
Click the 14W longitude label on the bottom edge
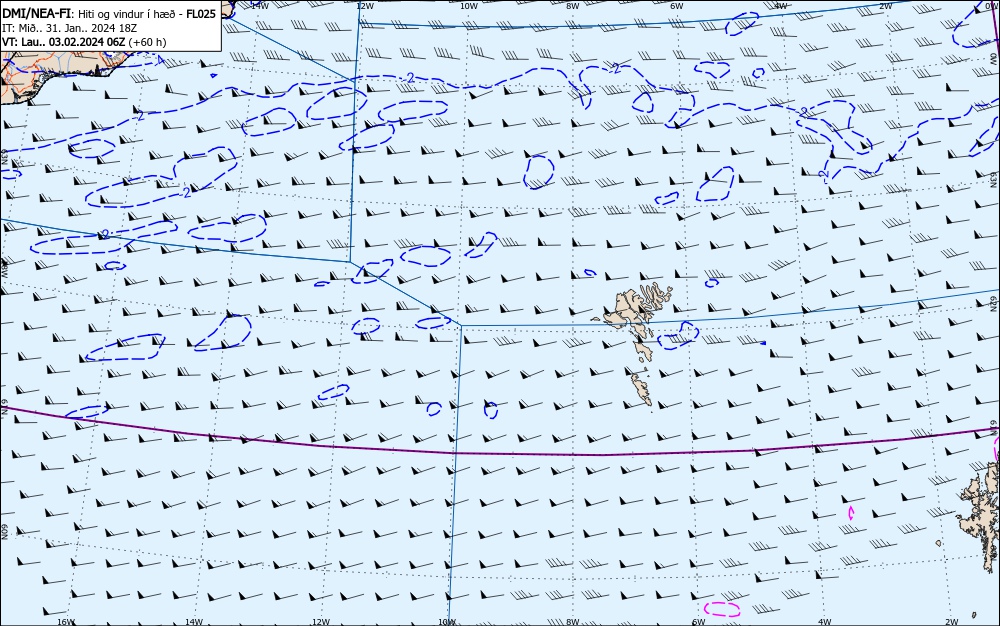tap(194, 622)
